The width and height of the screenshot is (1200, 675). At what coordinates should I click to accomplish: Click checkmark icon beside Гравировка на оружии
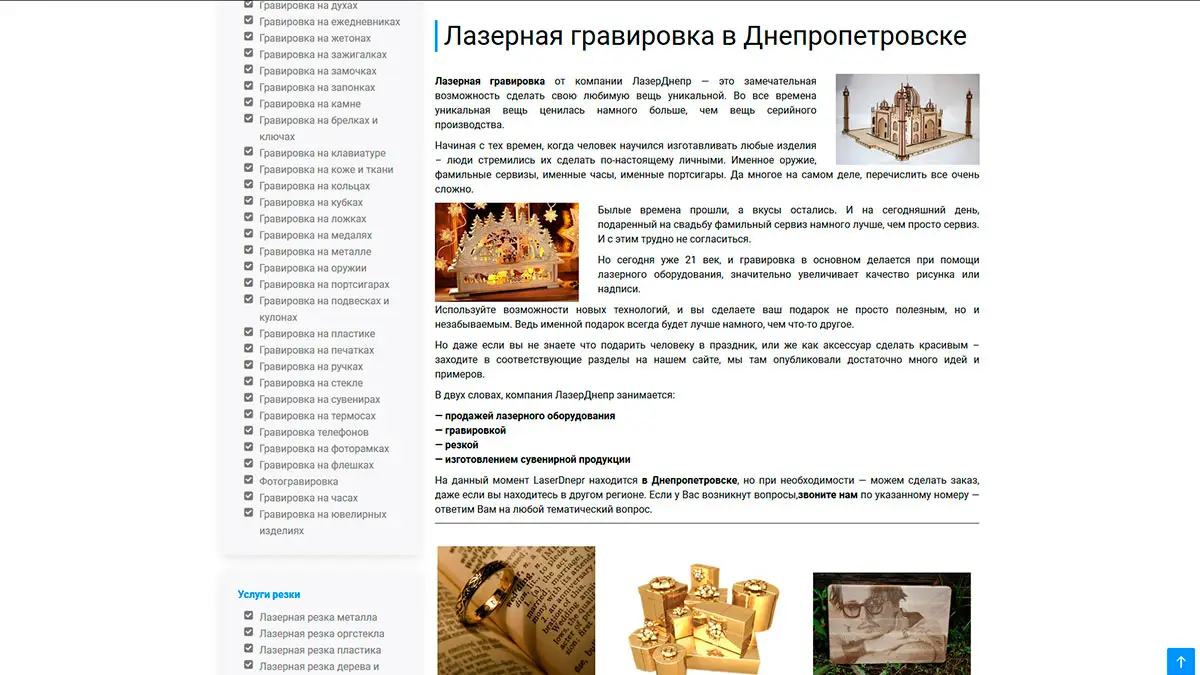click(x=249, y=267)
